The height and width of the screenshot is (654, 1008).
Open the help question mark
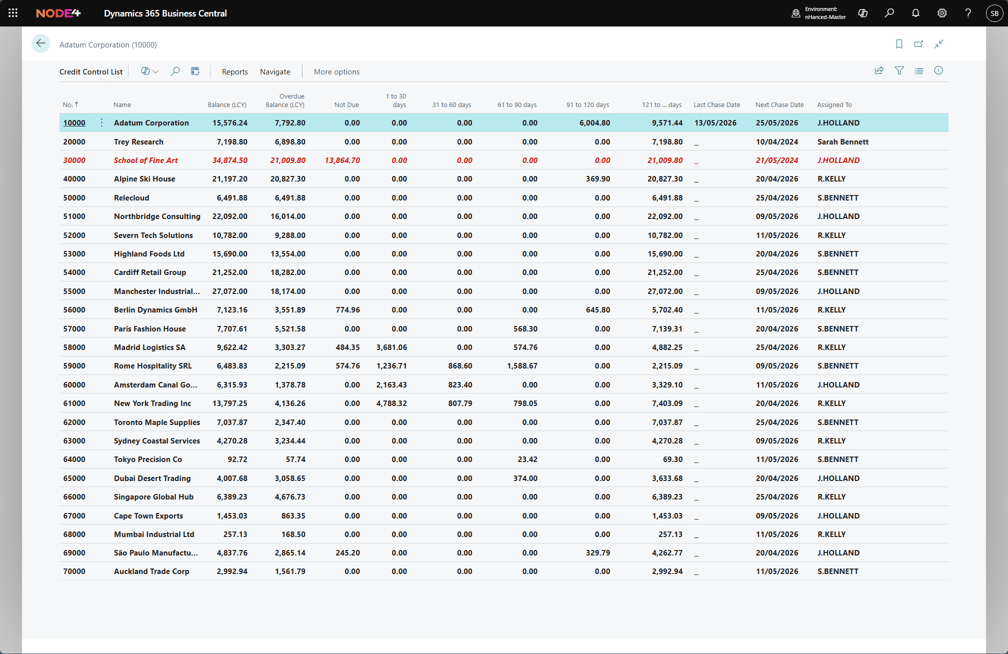968,13
